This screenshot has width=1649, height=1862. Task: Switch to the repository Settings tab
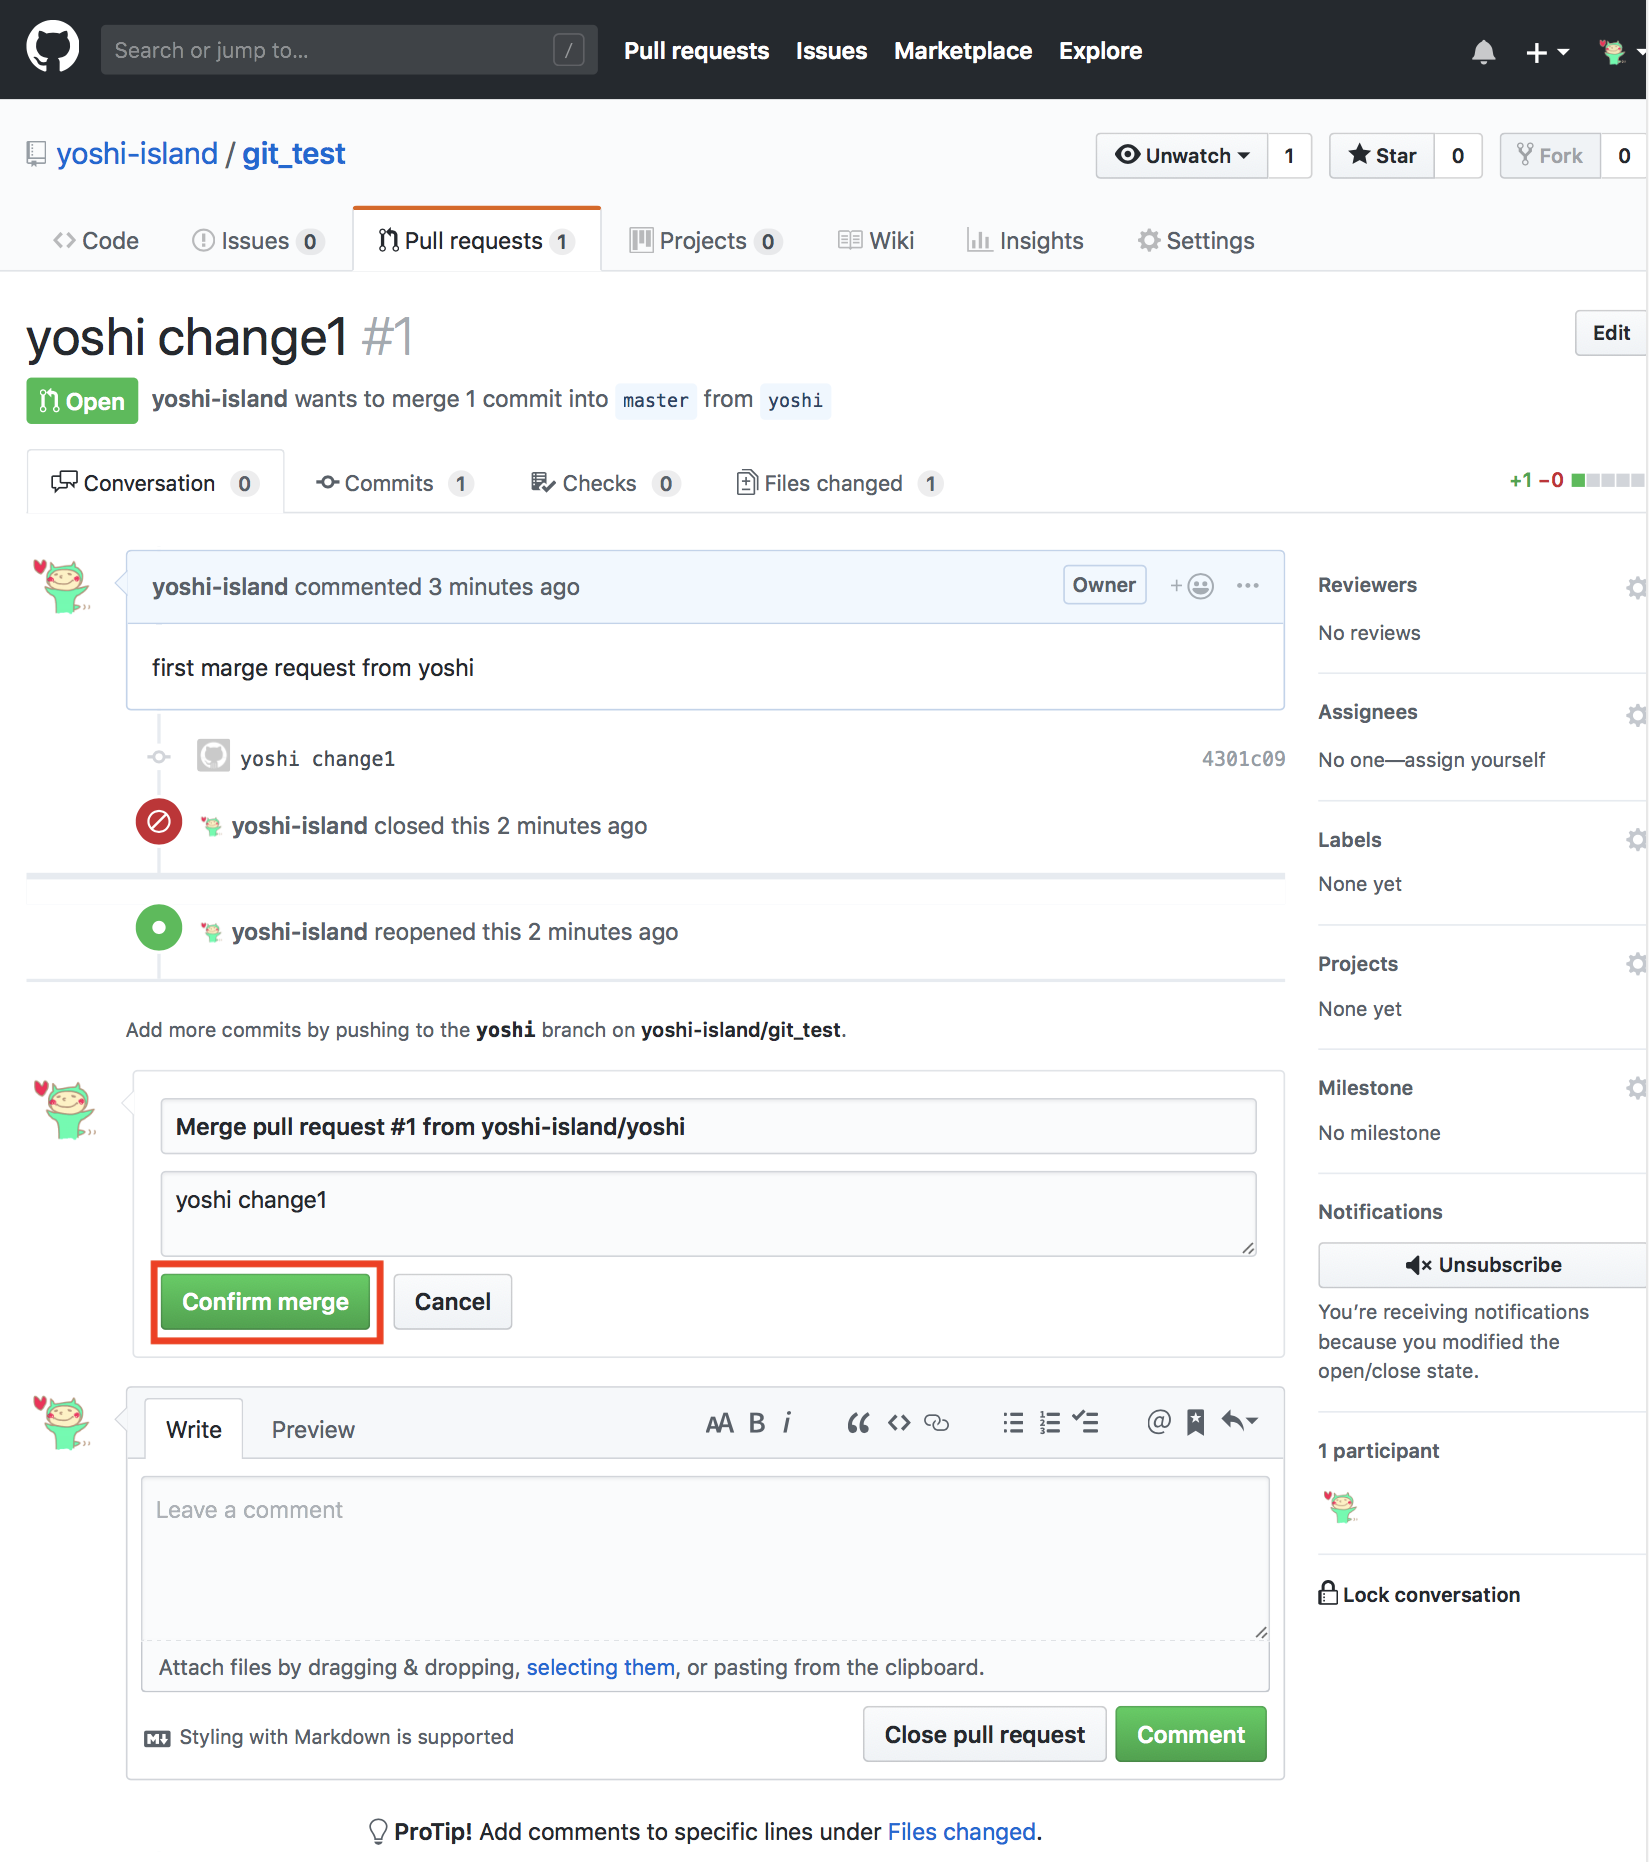click(1196, 240)
